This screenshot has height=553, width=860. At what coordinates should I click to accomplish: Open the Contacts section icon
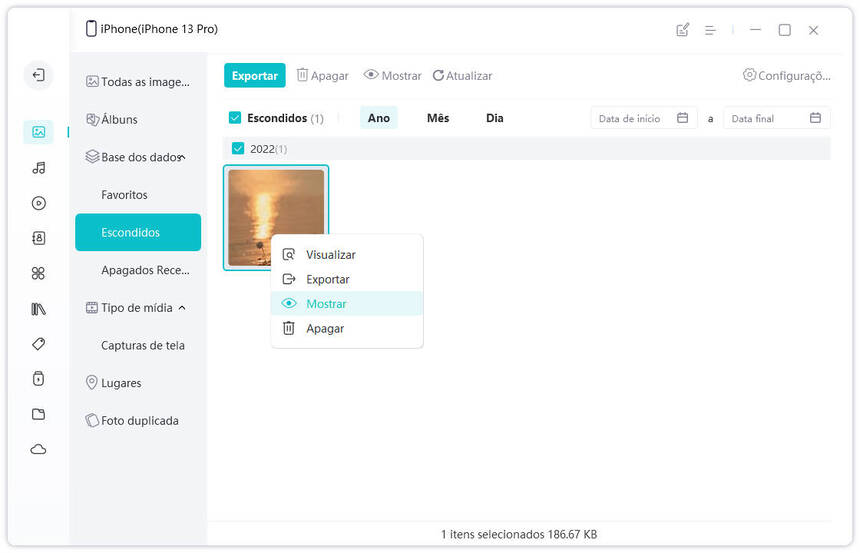pyautogui.click(x=38, y=238)
